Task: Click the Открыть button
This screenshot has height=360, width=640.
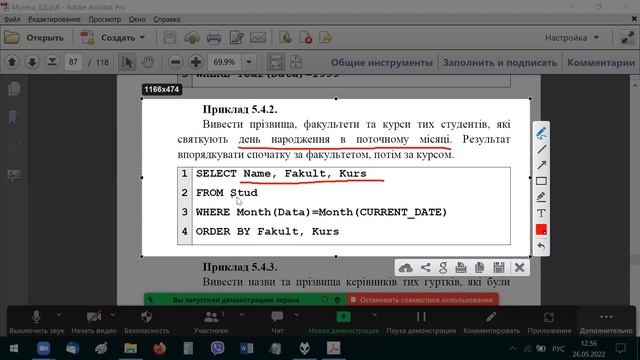Action: tap(34, 38)
